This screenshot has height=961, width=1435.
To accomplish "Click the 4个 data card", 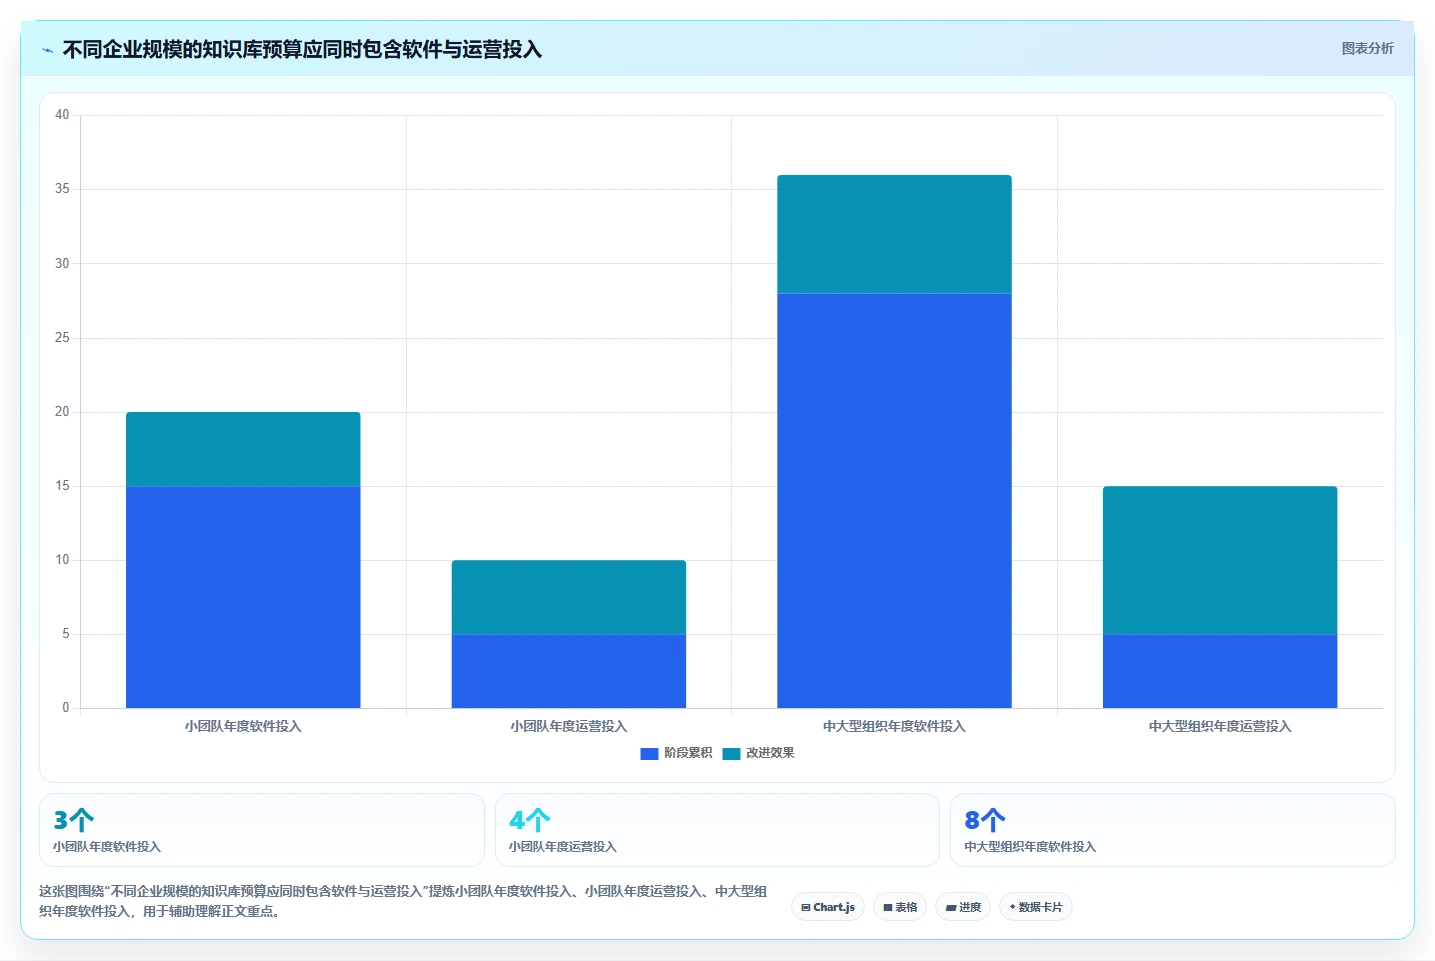I will click(717, 830).
